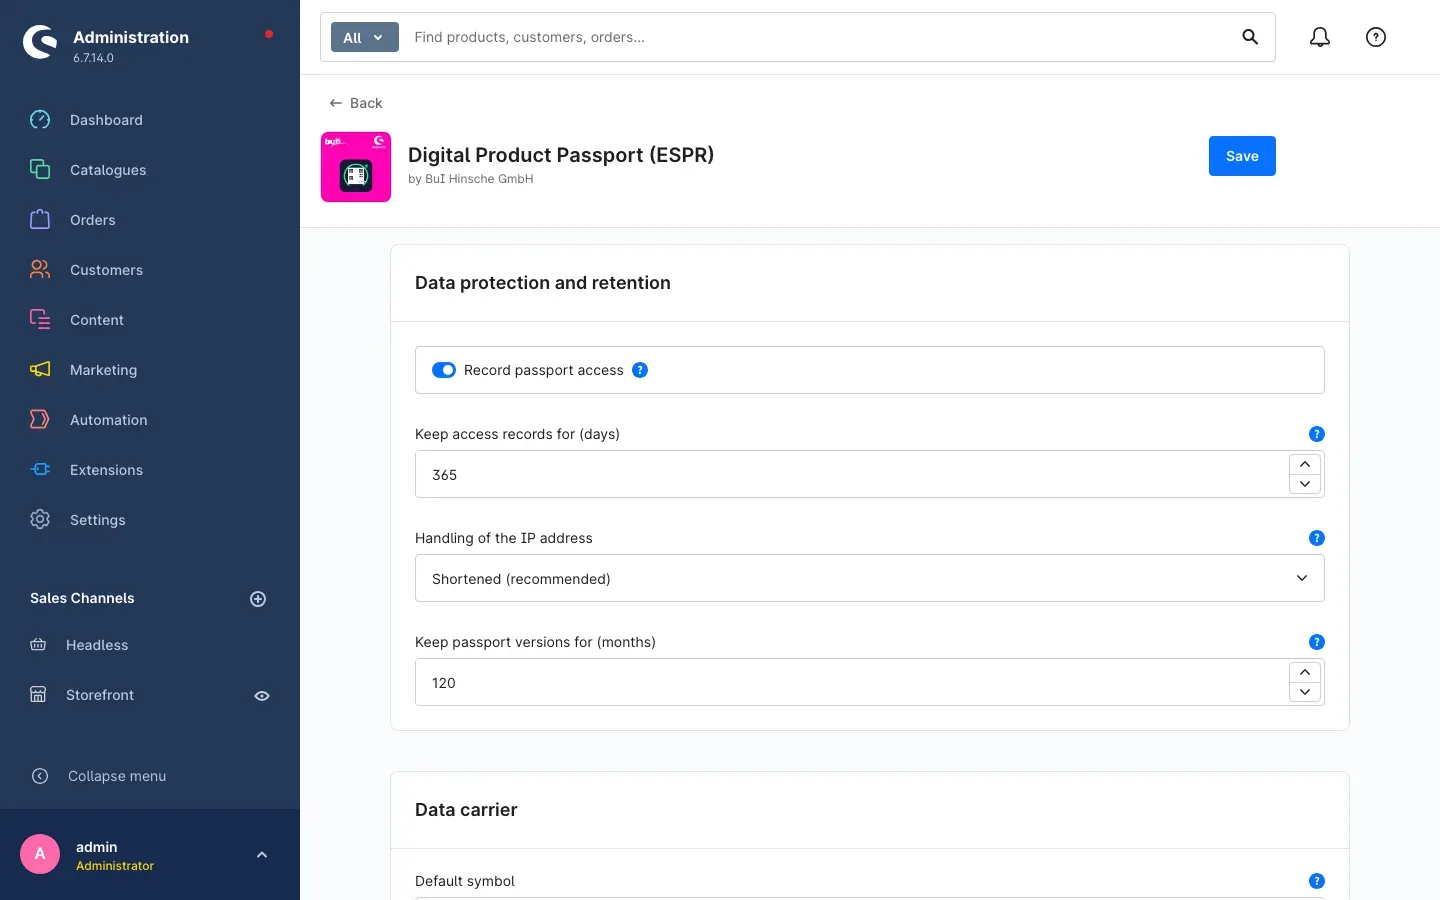The height and width of the screenshot is (900, 1440).
Task: Show help for Default symbol
Action: point(1316,881)
